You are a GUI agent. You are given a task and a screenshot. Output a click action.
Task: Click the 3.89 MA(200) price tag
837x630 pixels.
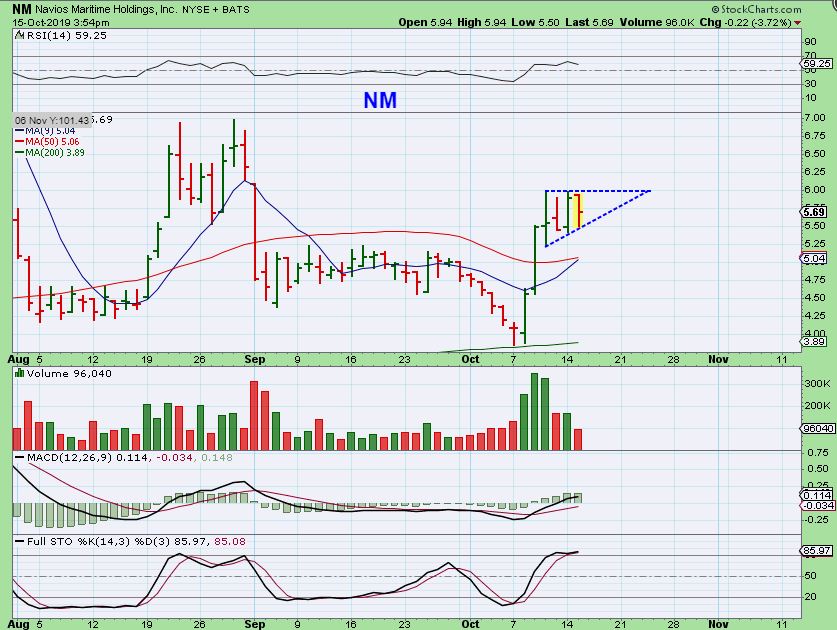pyautogui.click(x=815, y=342)
